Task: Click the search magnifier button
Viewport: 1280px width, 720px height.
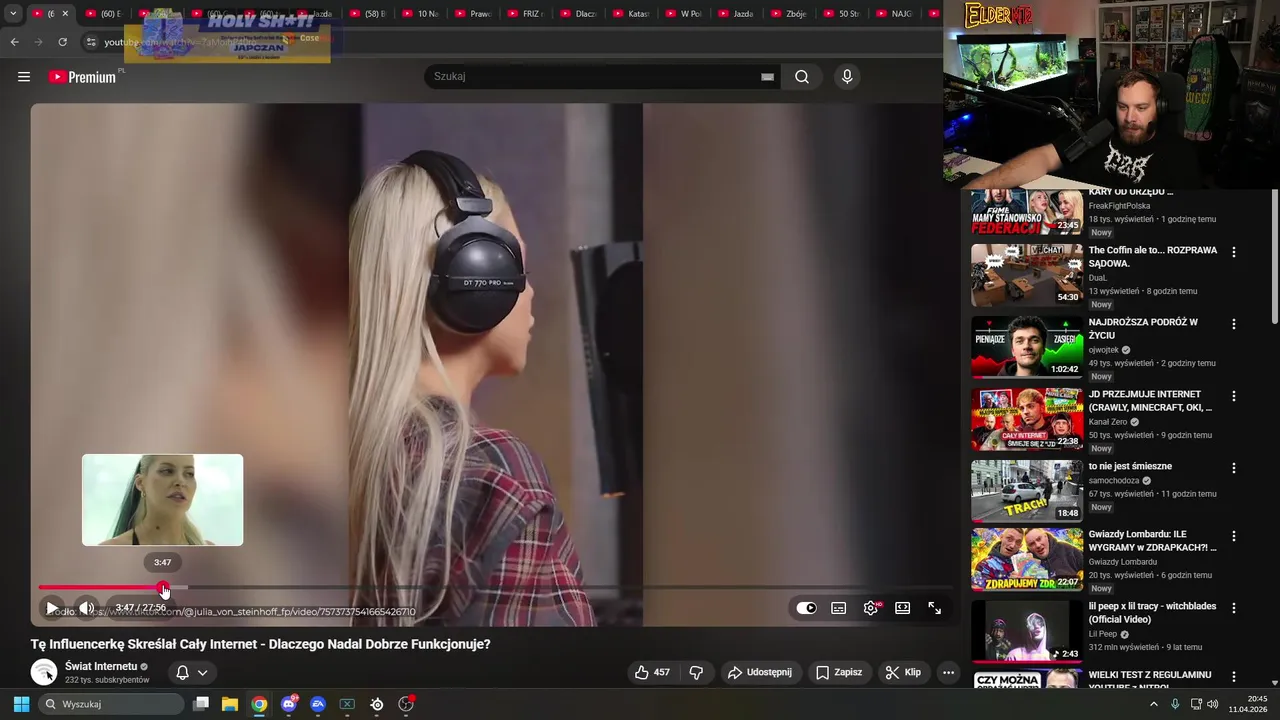Action: (802, 77)
